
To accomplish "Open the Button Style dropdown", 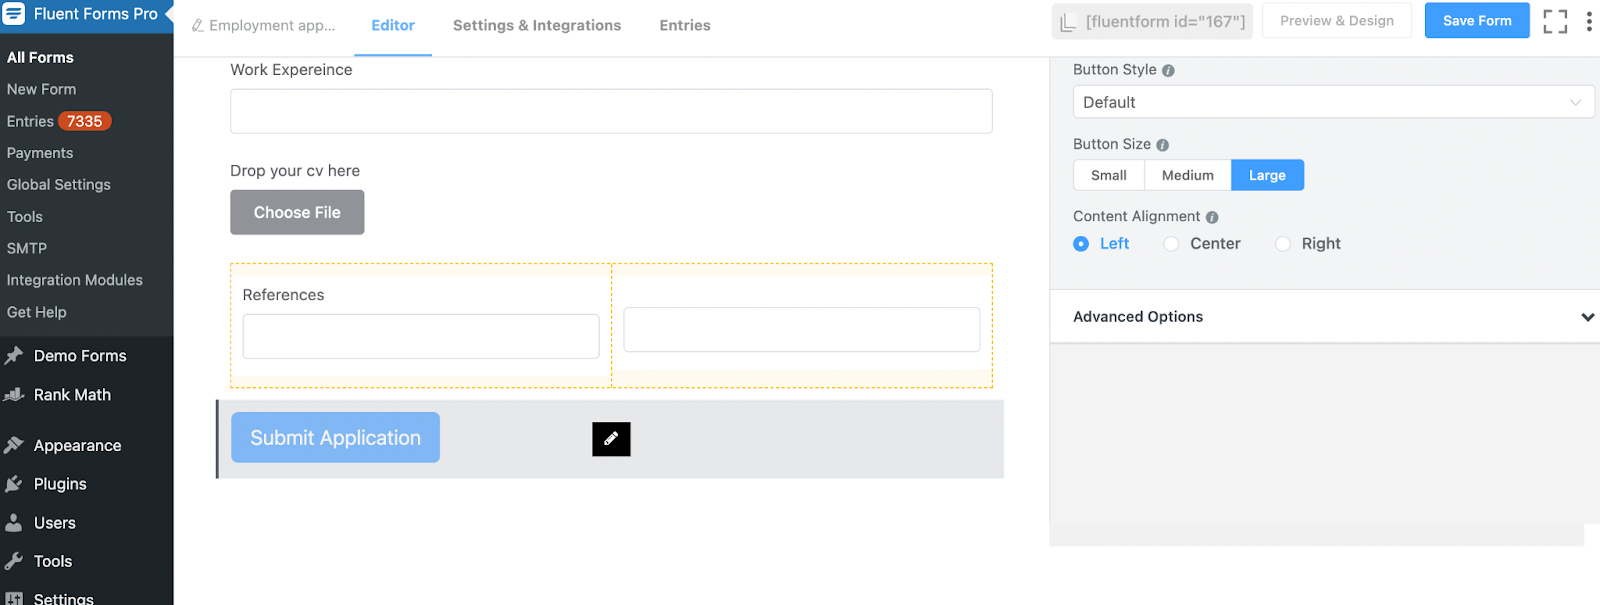I will click(x=1333, y=102).
